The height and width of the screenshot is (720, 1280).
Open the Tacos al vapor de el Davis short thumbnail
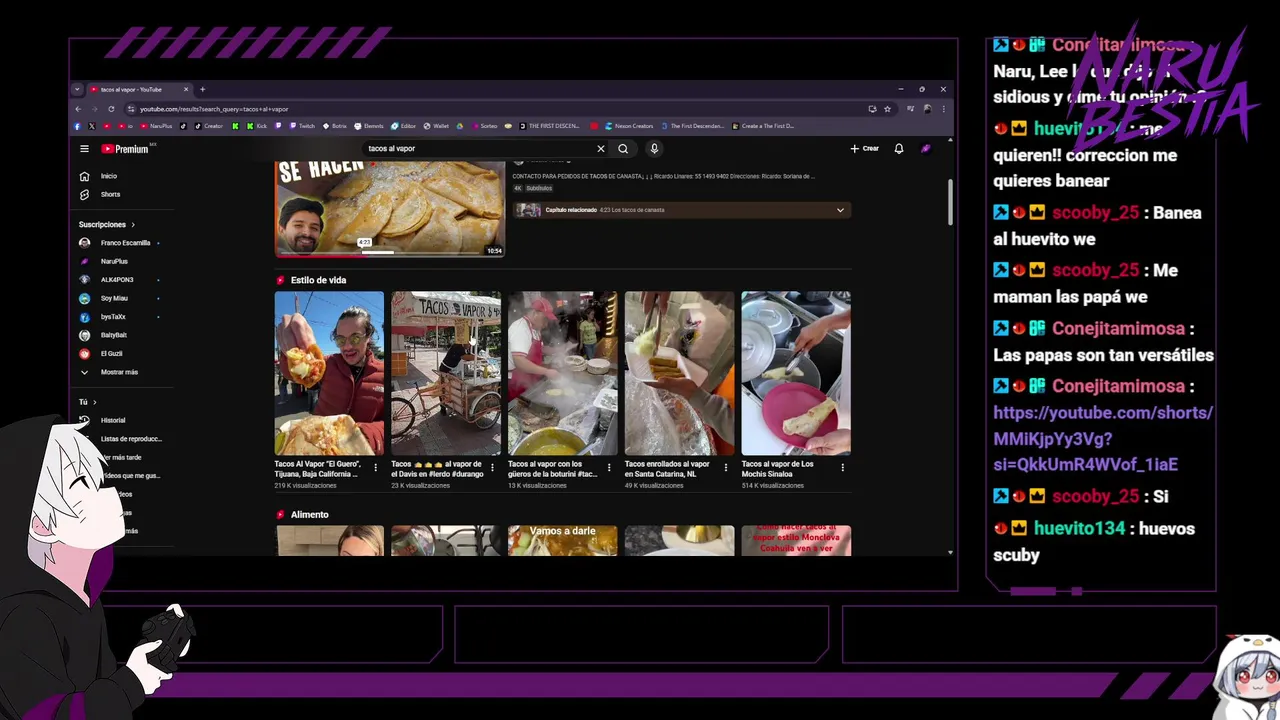446,373
